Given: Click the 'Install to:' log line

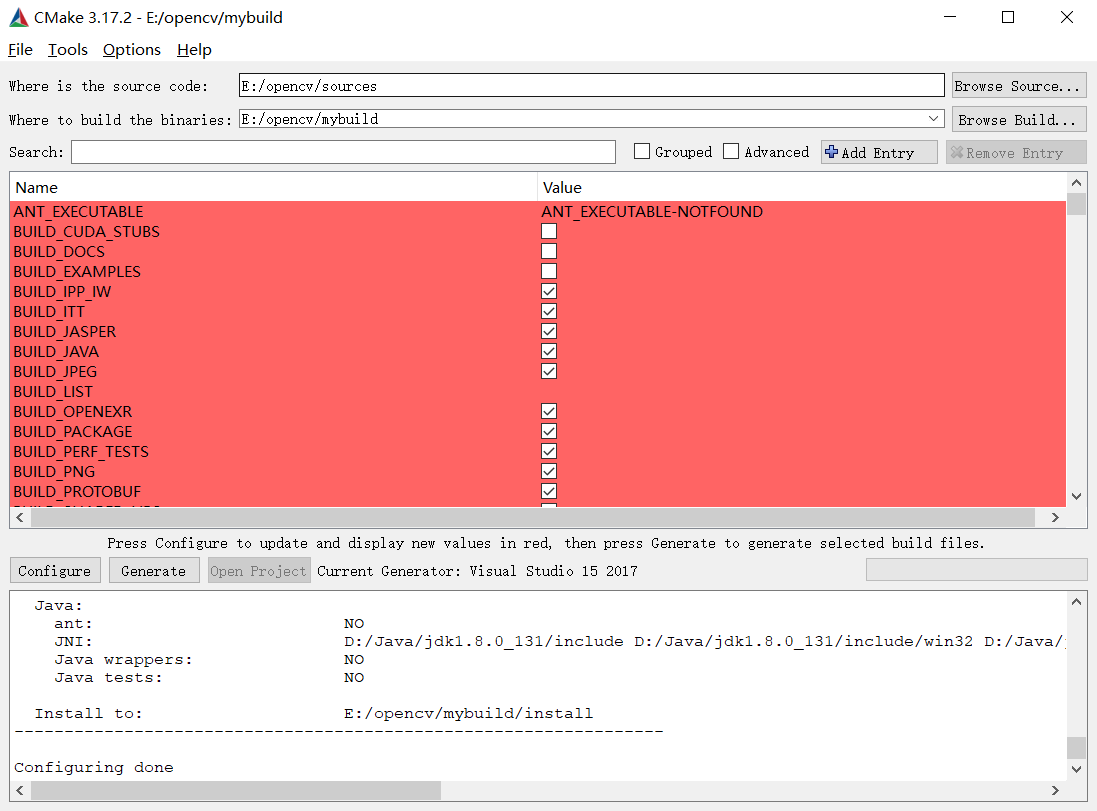Looking at the screenshot, I should pyautogui.click(x=313, y=714).
